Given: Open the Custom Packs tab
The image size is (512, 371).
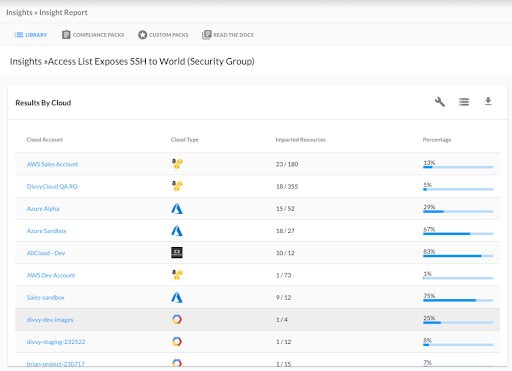Looking at the screenshot, I should click(x=163, y=35).
